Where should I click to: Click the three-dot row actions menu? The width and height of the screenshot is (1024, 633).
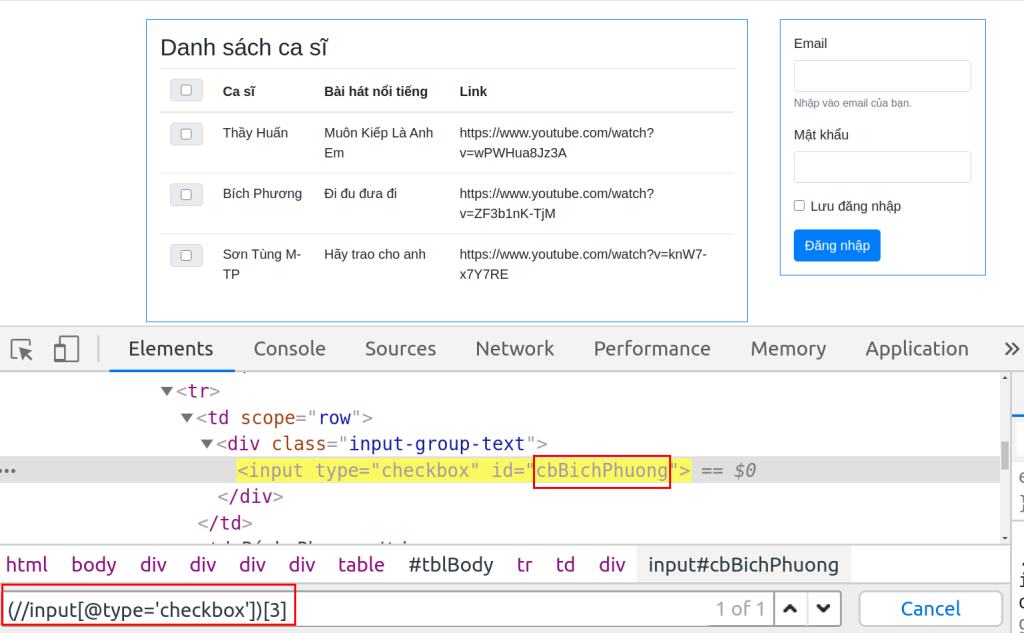(x=8, y=470)
